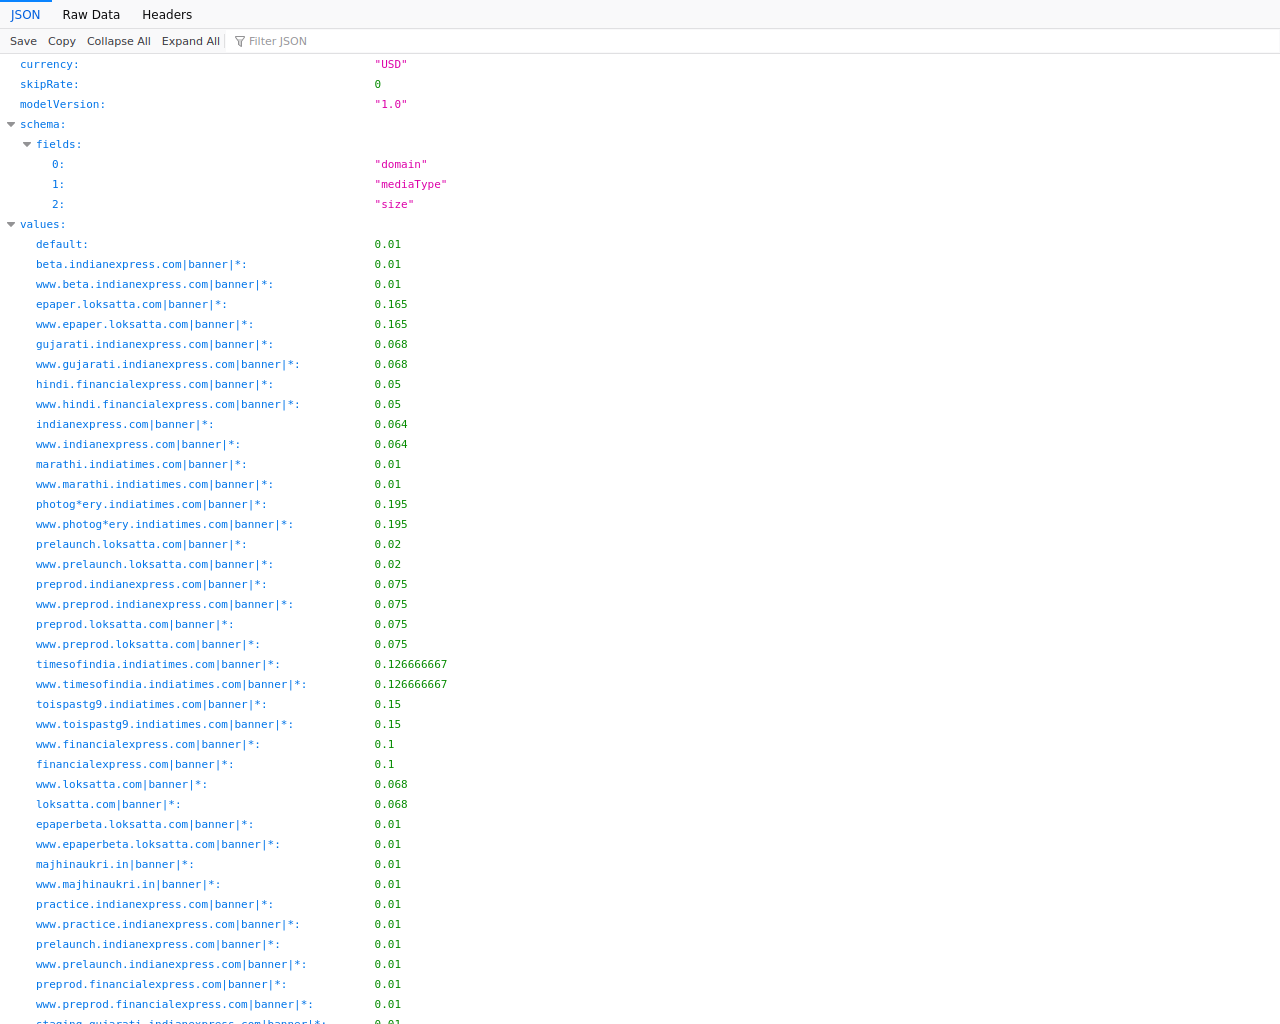Select www.toispastg9.indiatimes.com|banner|* key
This screenshot has width=1280, height=1024.
click(x=165, y=724)
